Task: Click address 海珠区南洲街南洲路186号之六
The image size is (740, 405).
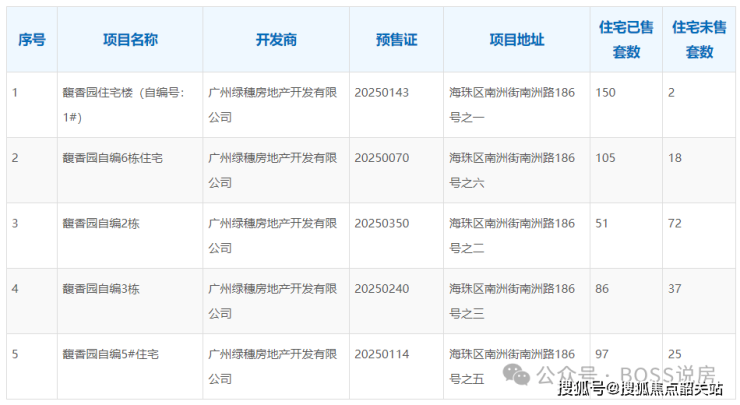Action: click(512, 170)
